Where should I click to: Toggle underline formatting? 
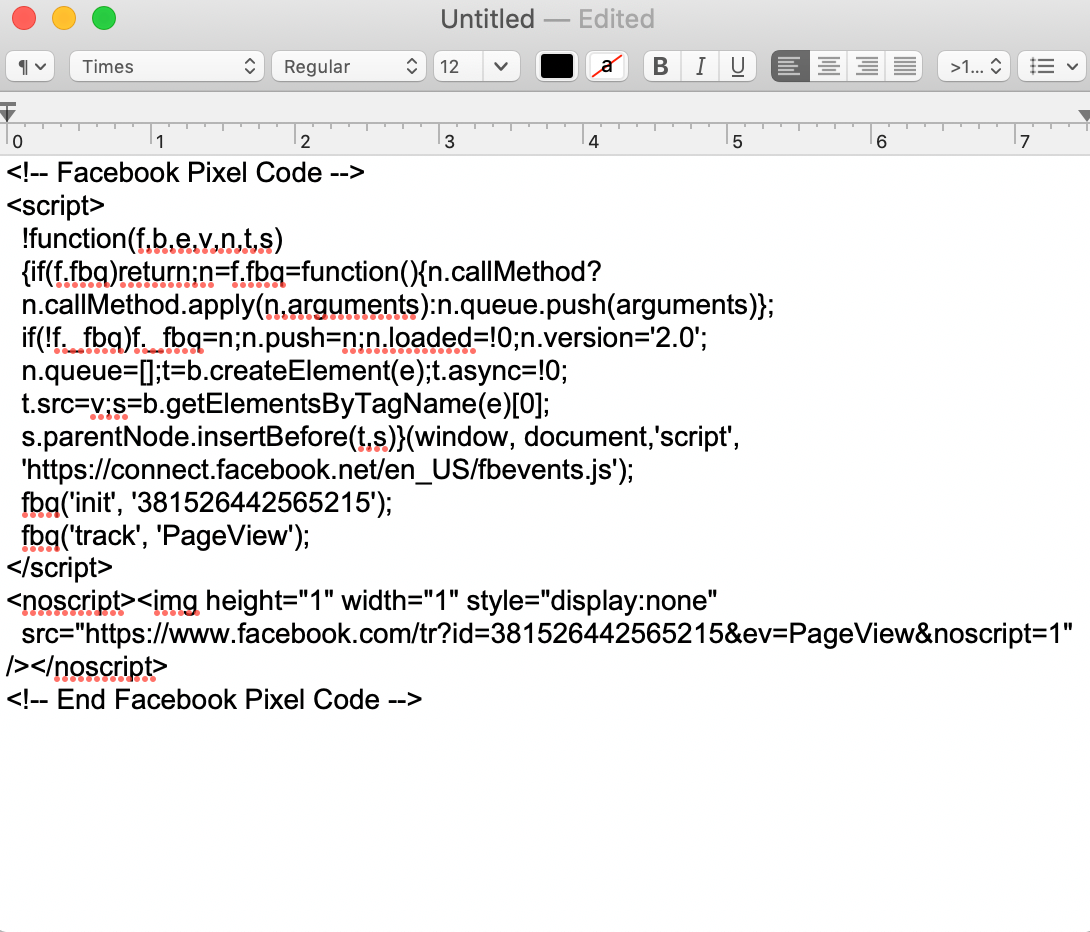coord(738,67)
